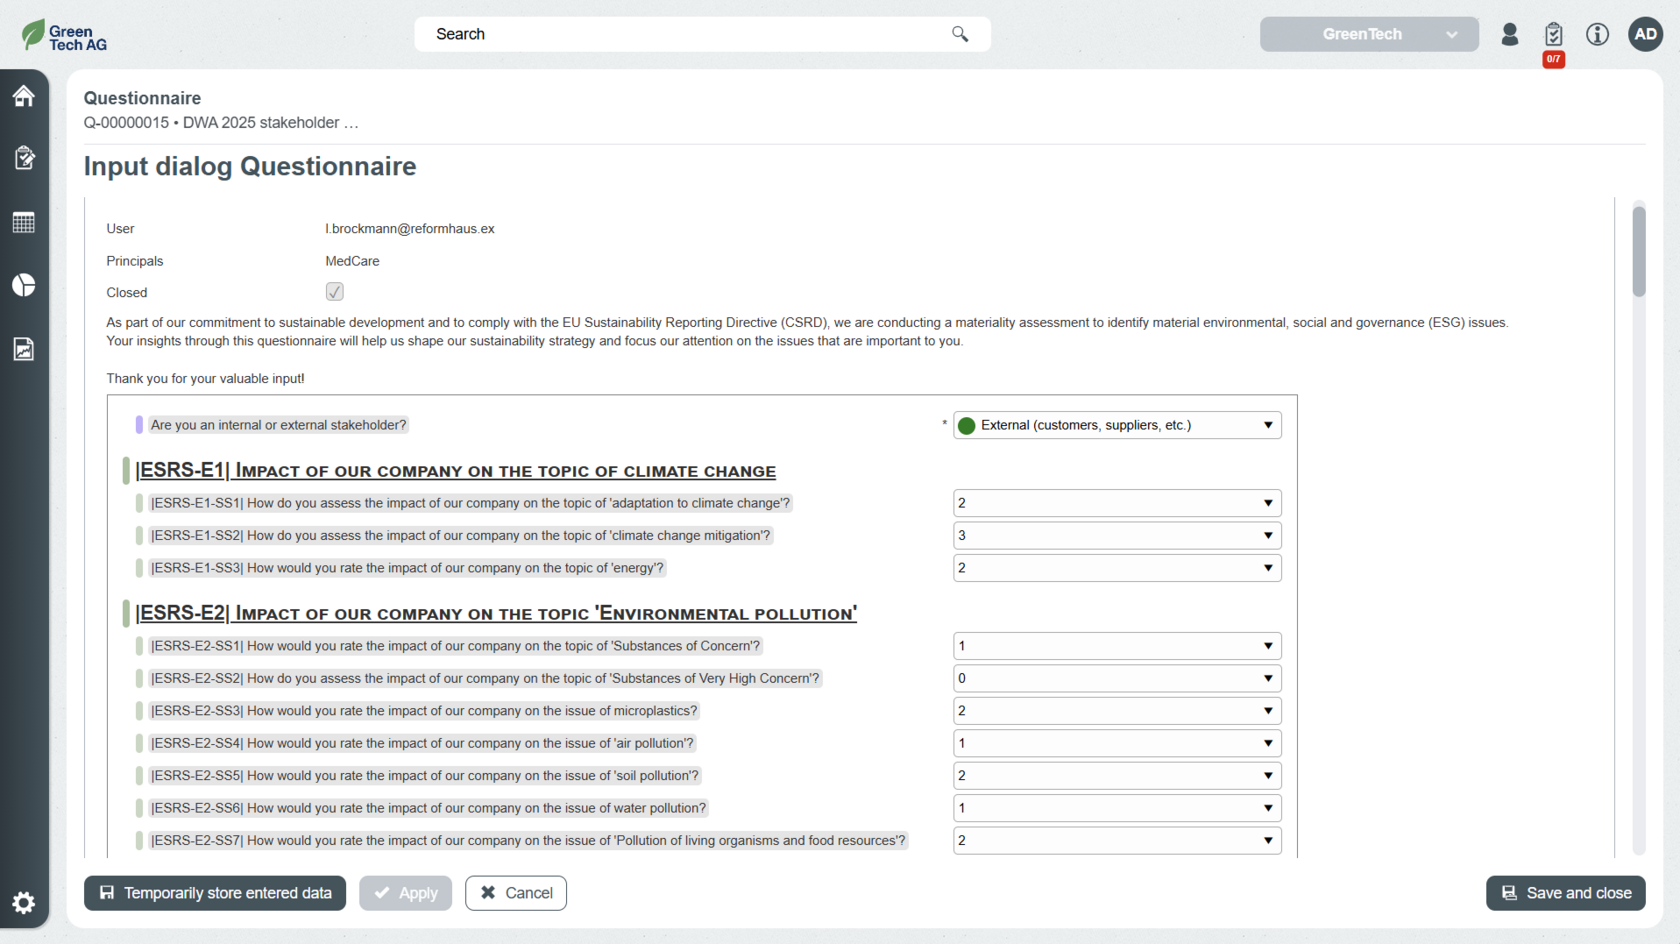This screenshot has width=1680, height=944.
Task: Open the ESRS-E1-SS2 climate change mitigation dropdown
Action: tap(1117, 536)
